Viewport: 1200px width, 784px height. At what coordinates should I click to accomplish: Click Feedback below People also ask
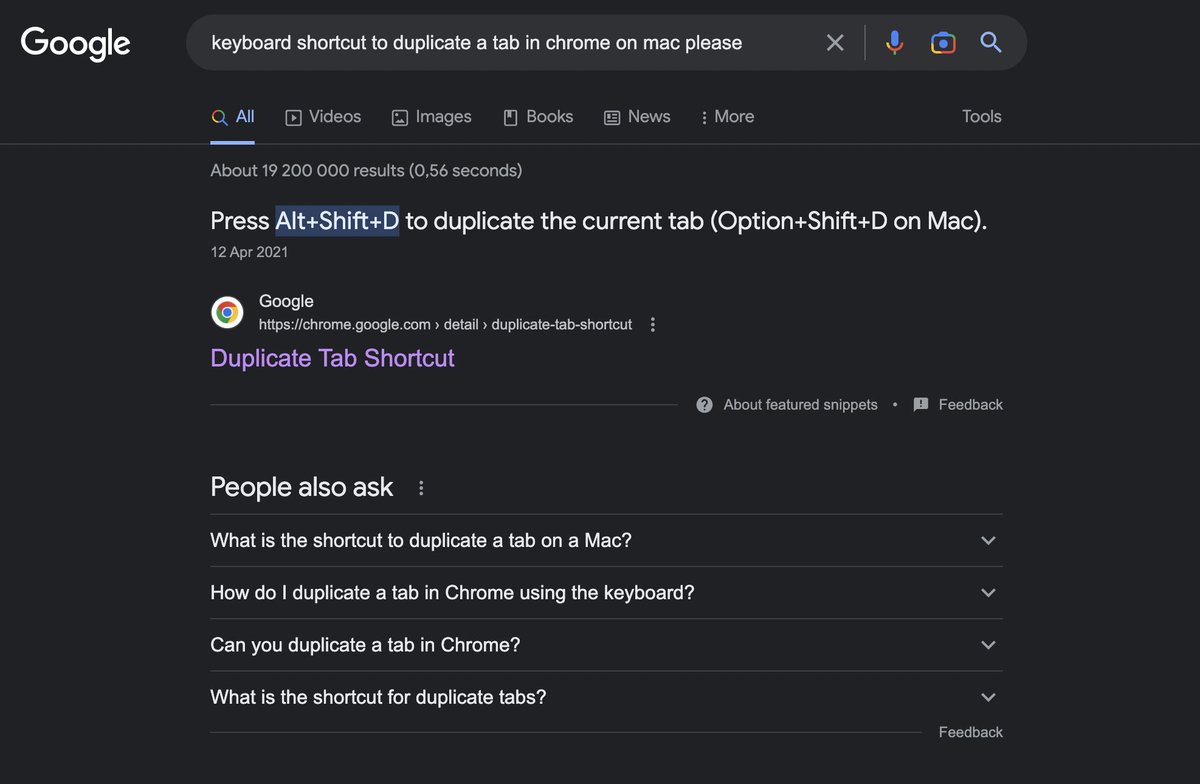970,732
